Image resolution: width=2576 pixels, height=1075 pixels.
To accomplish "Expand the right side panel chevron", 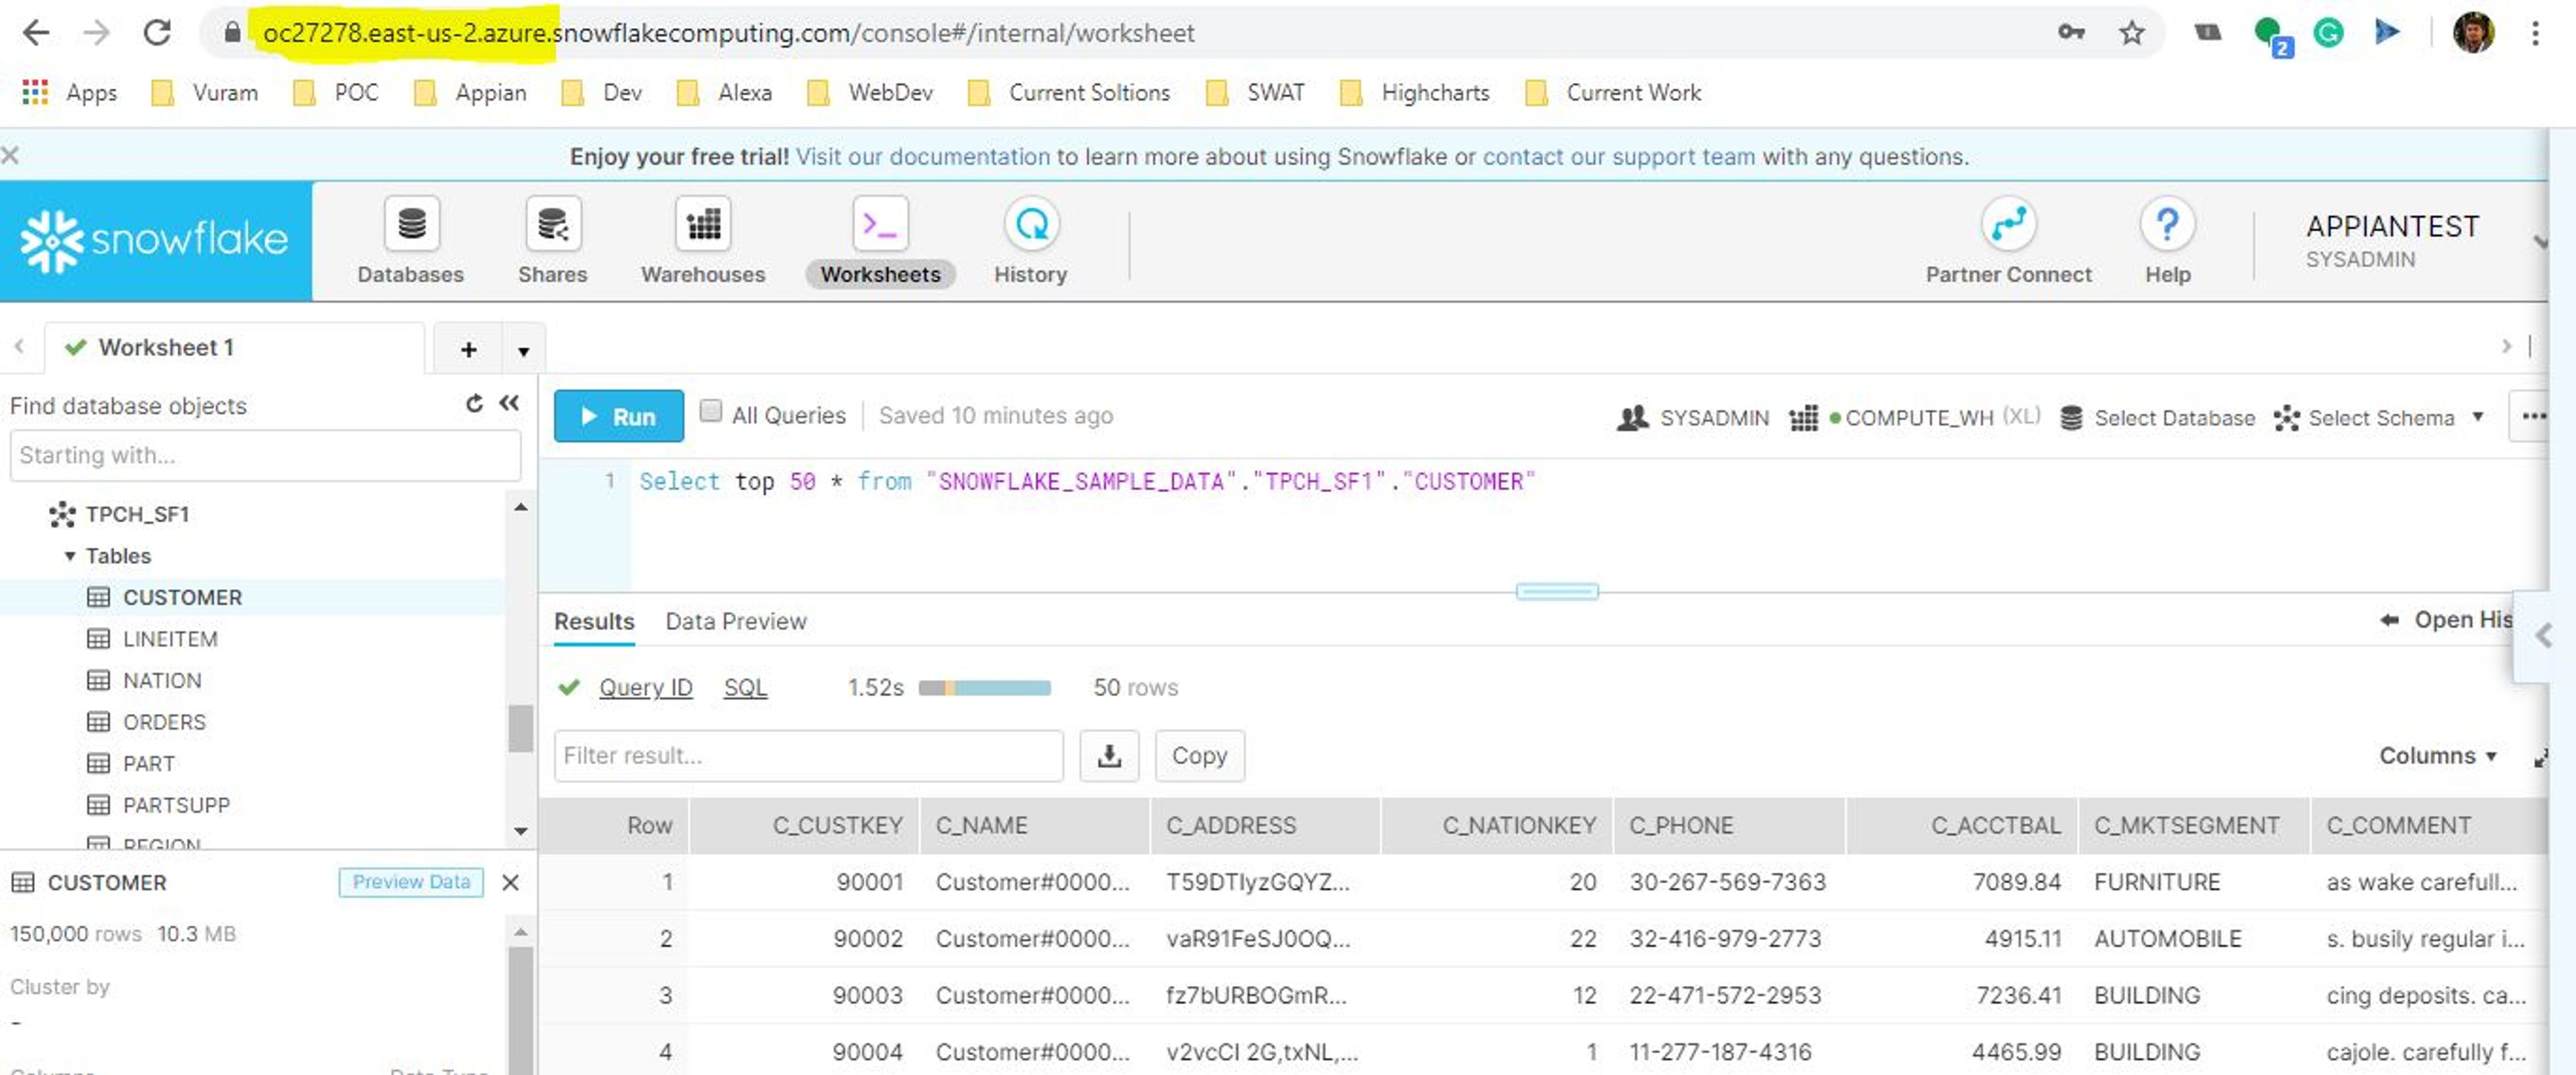I will tap(2544, 636).
